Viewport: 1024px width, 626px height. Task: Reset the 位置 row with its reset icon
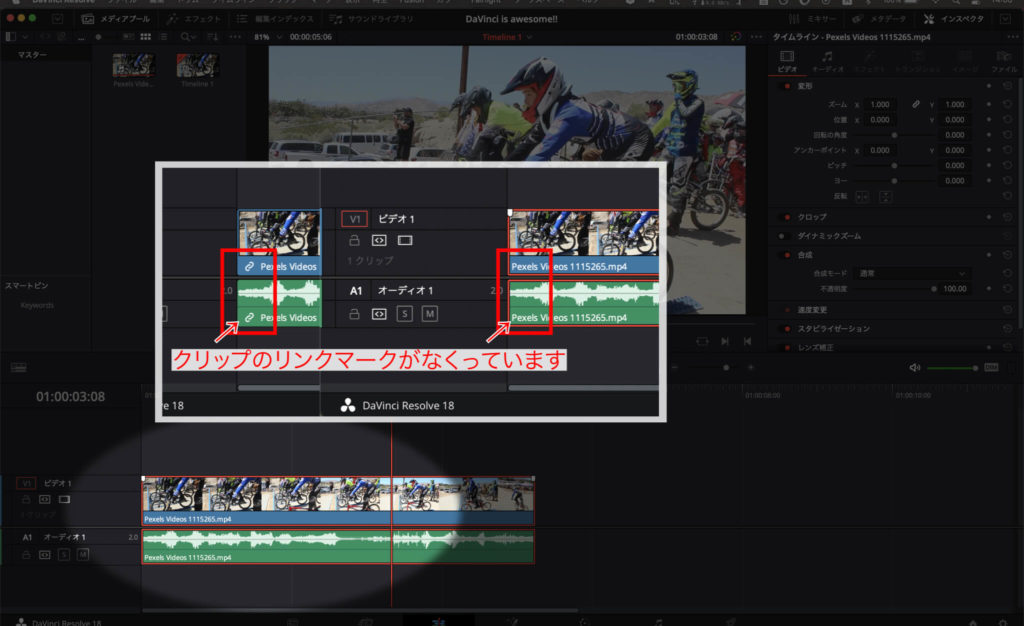click(1007, 119)
